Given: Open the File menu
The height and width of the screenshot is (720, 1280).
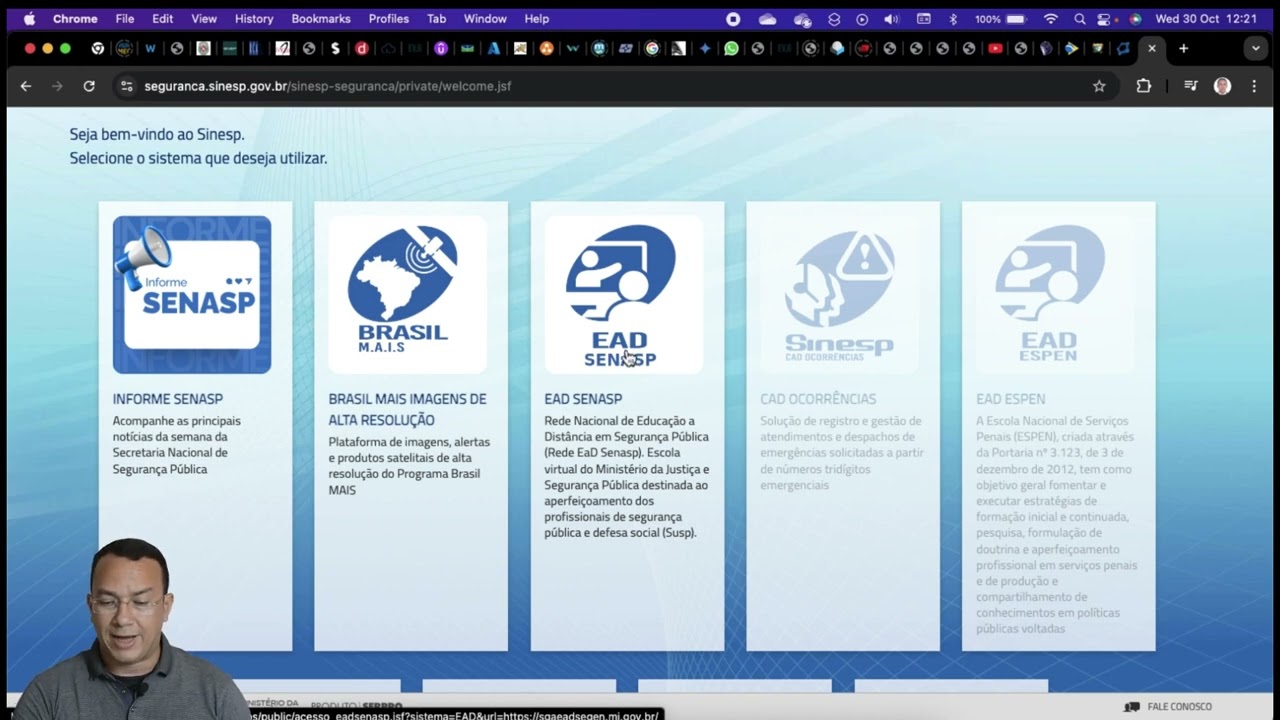Looking at the screenshot, I should (x=125, y=19).
